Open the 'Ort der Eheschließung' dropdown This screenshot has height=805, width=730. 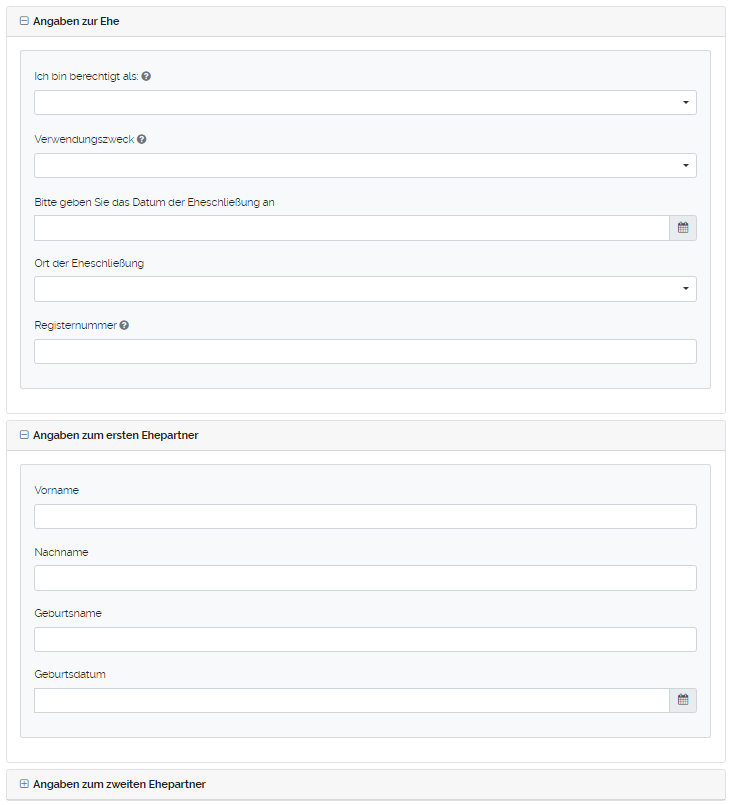point(365,289)
